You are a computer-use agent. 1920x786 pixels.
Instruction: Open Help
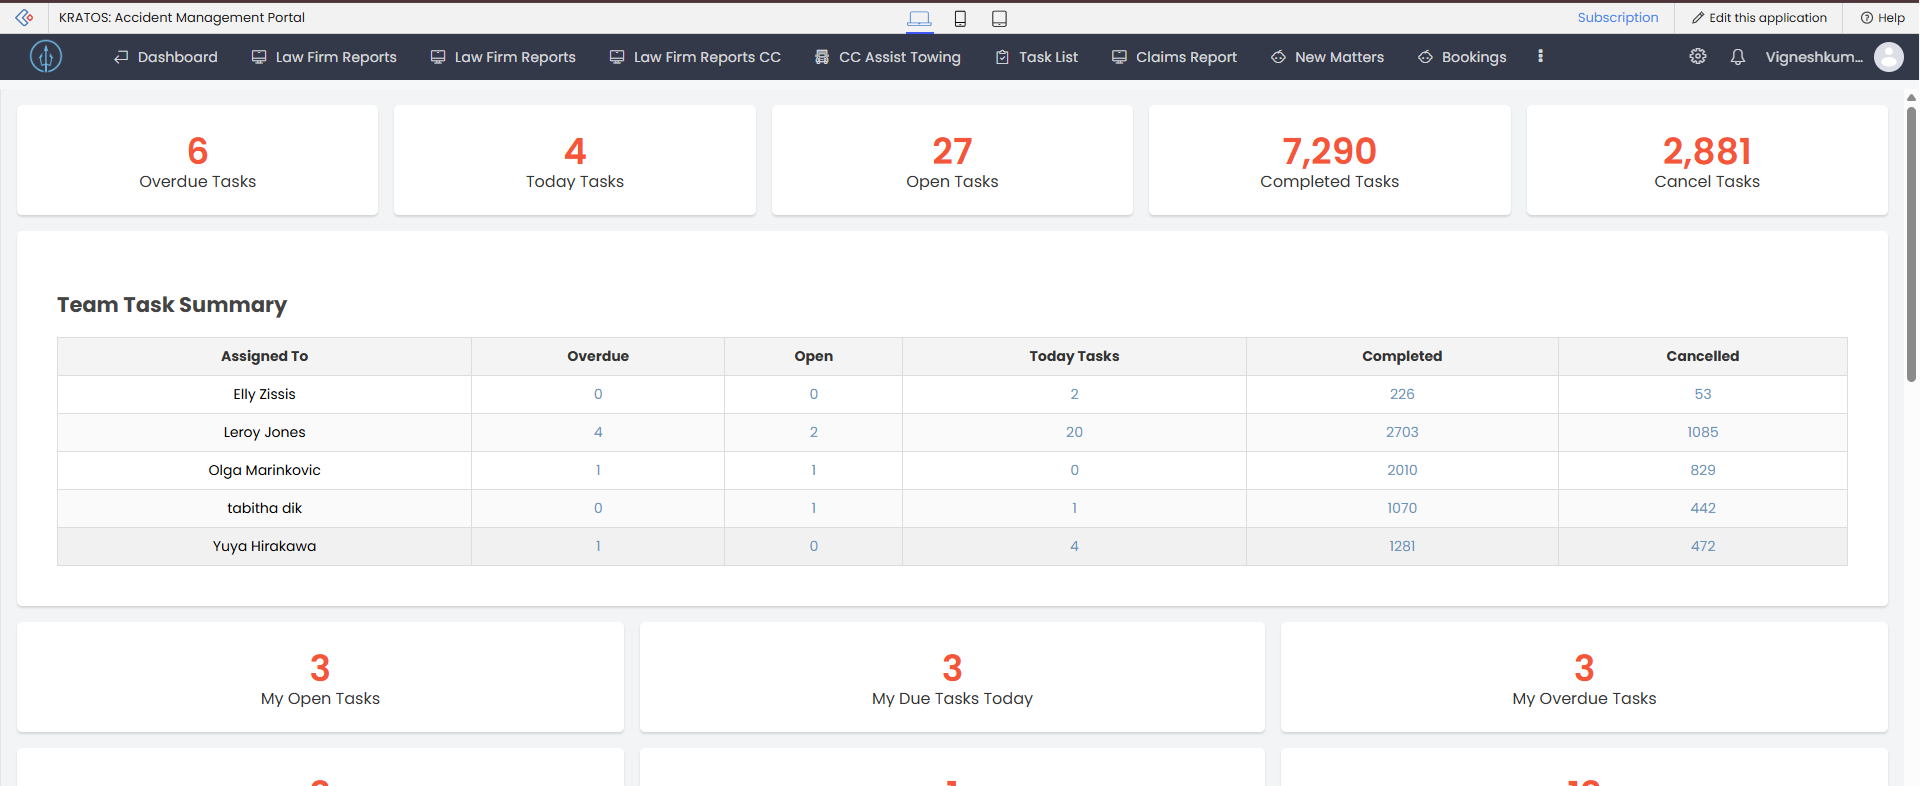(1882, 17)
